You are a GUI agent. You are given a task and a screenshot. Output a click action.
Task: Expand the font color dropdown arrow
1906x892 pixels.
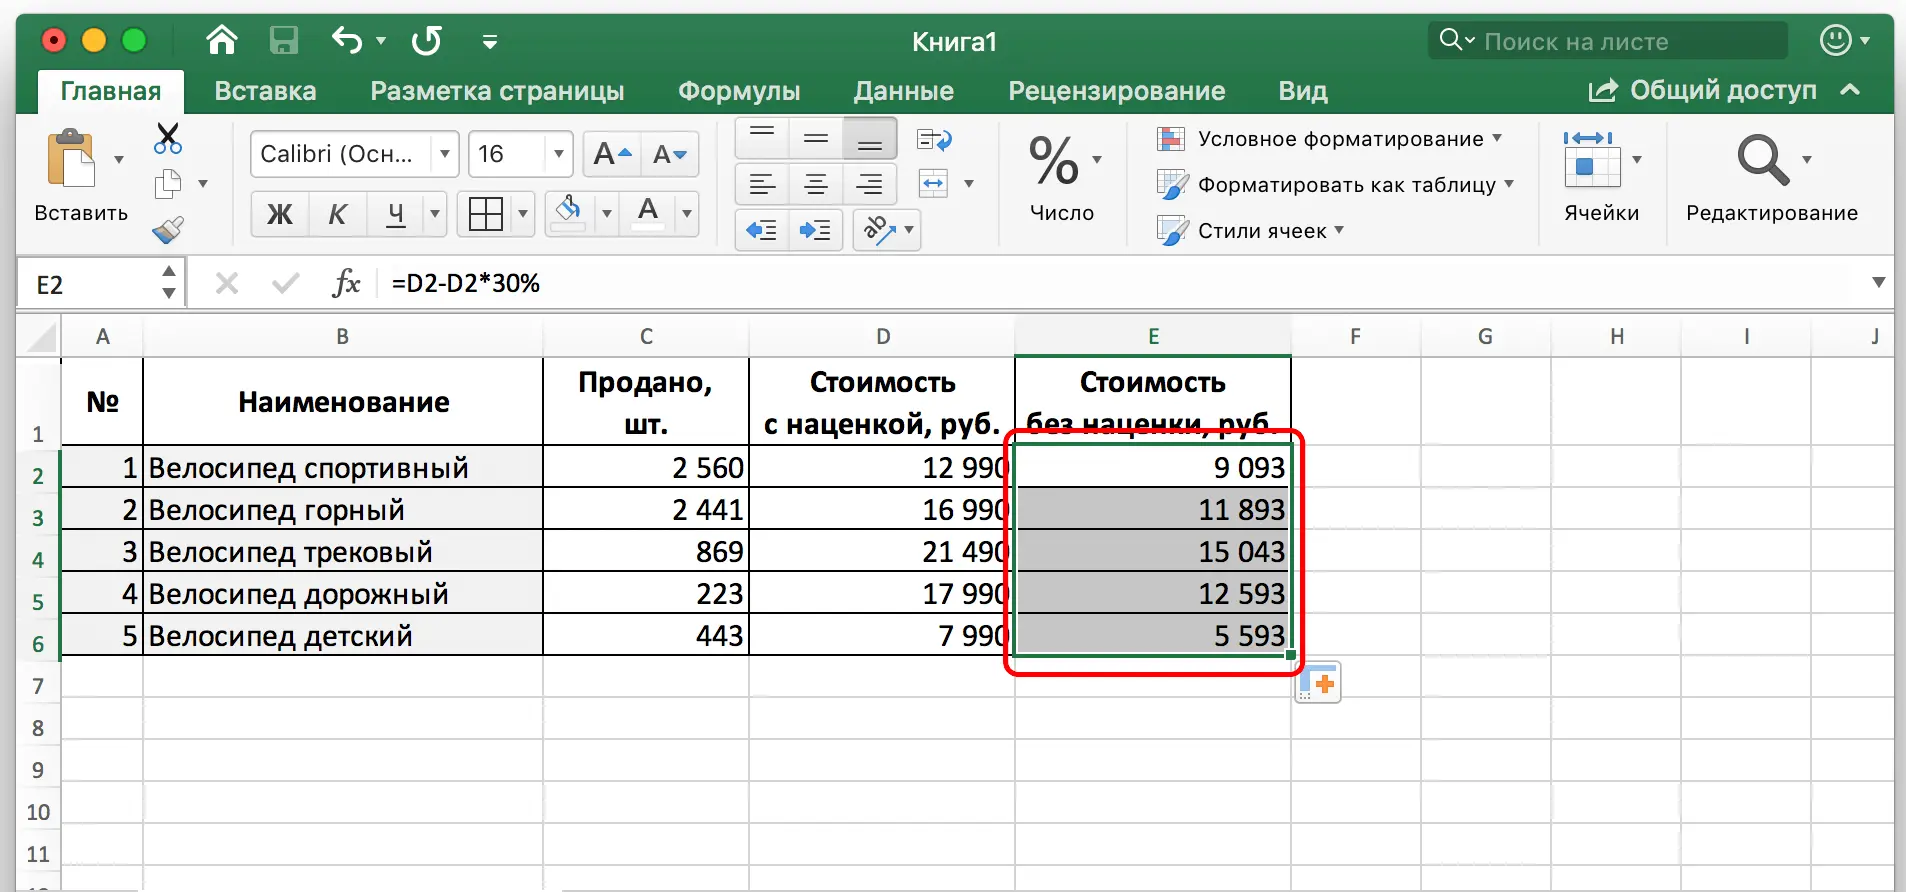(686, 213)
